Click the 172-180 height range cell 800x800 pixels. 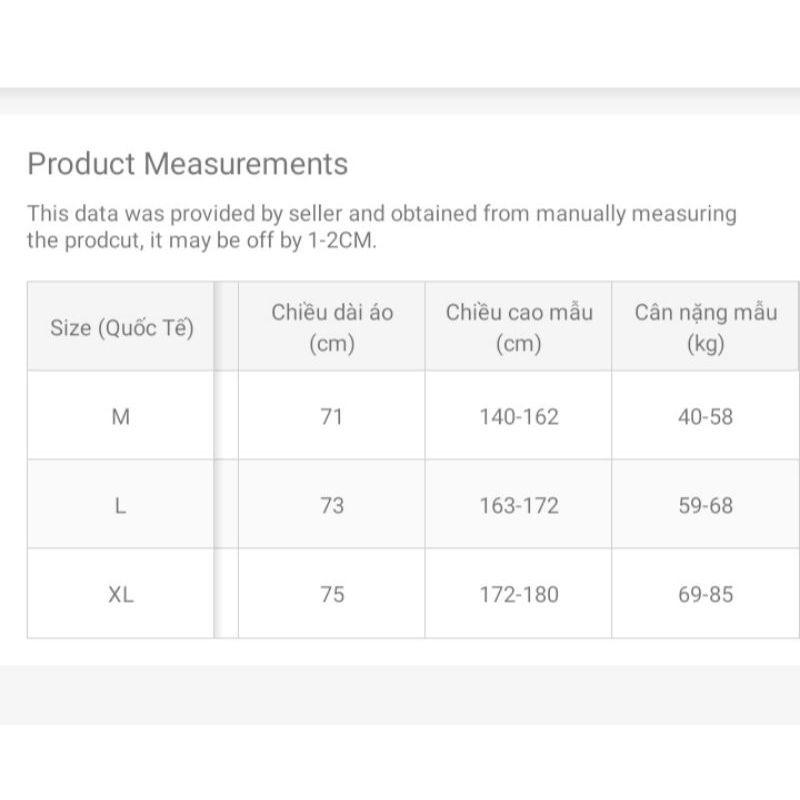[519, 594]
